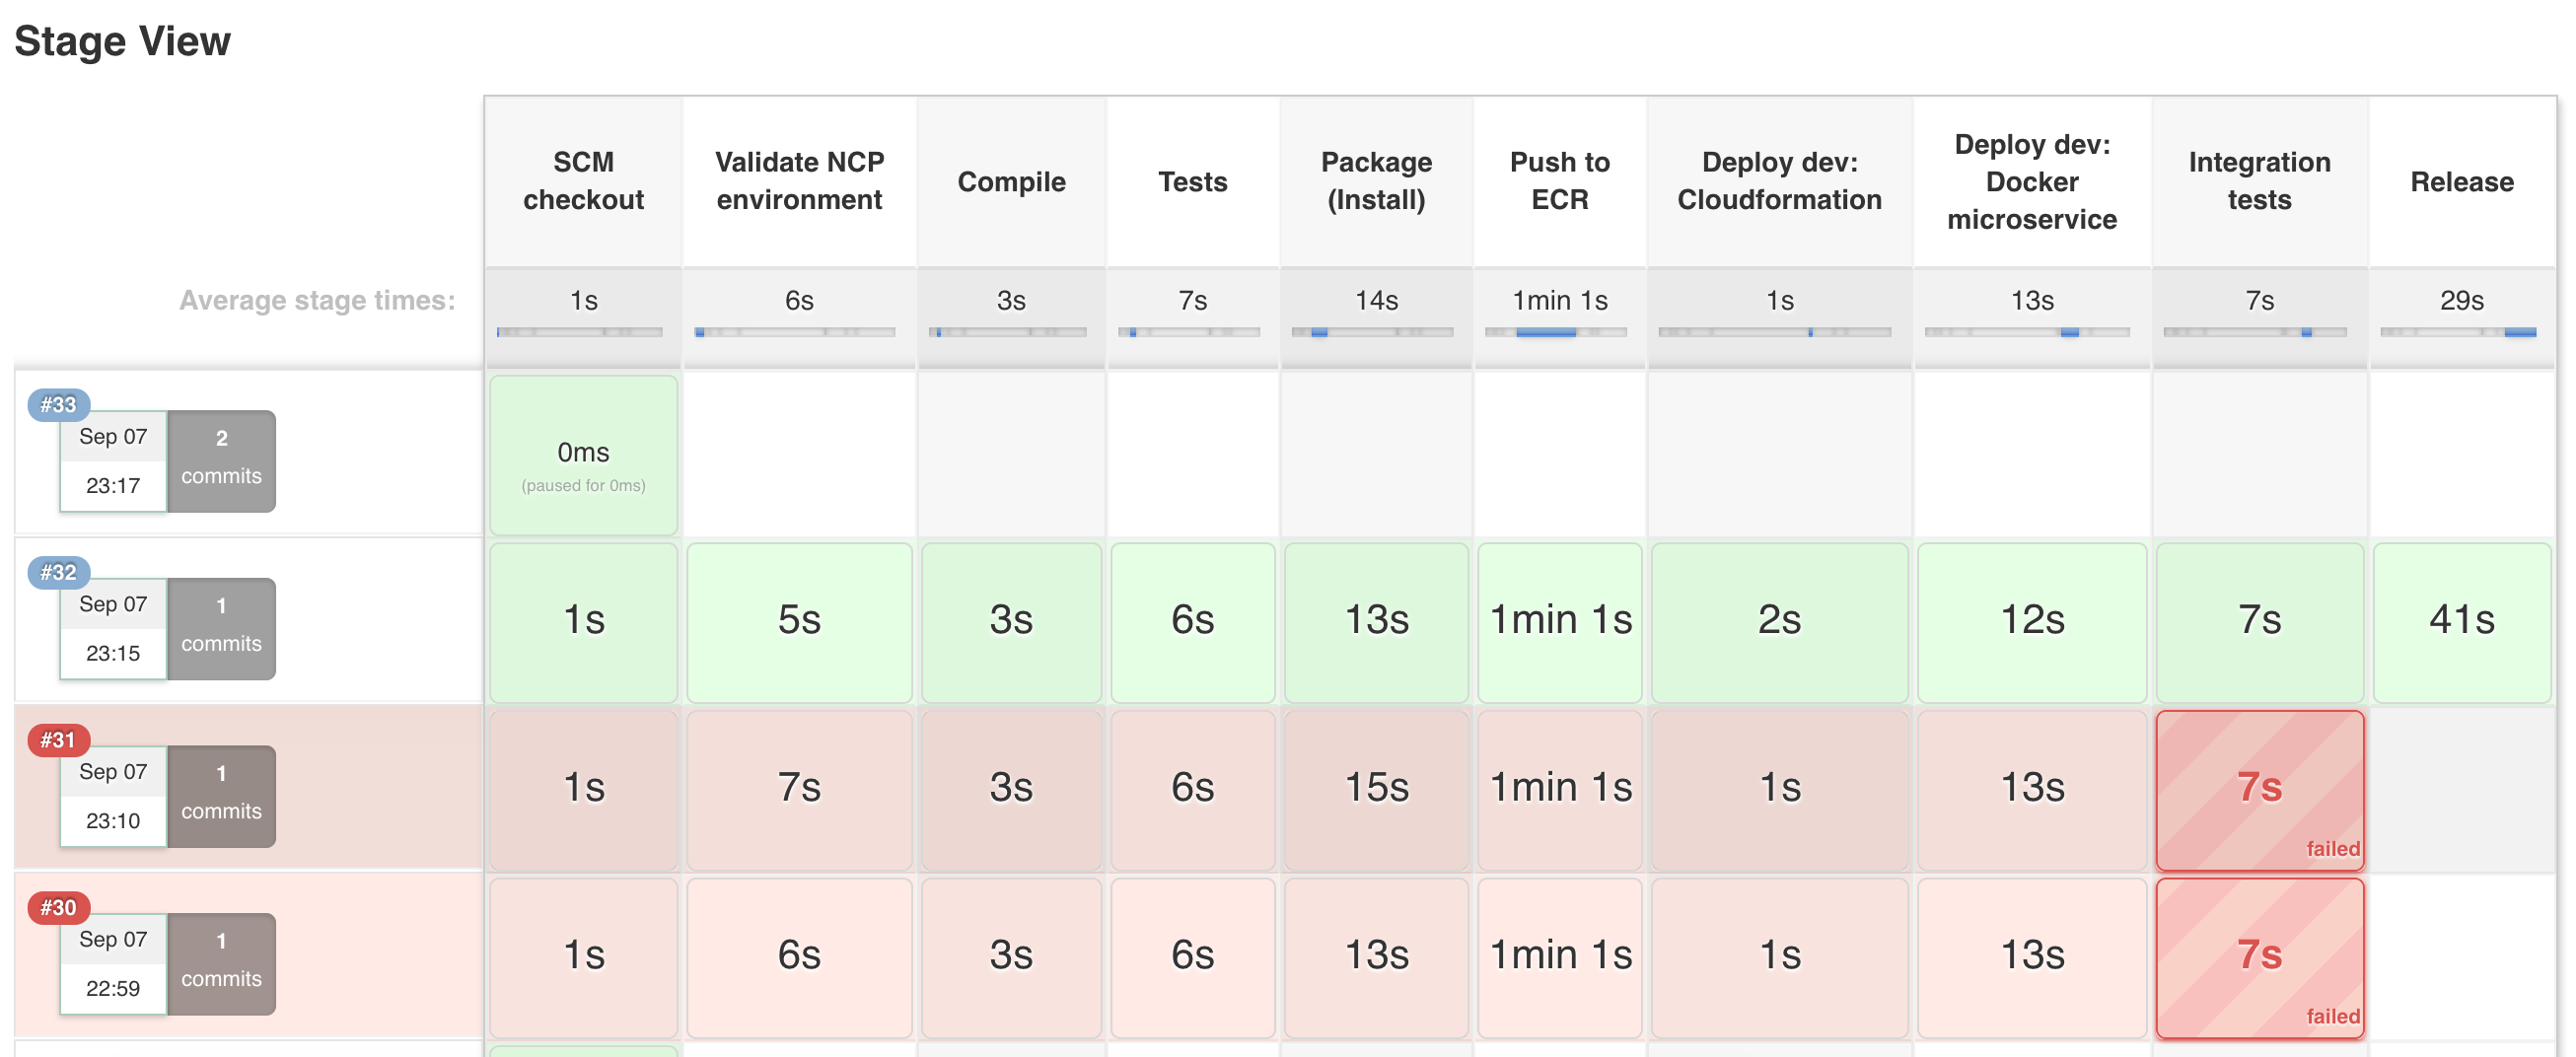View the 2 commits for build #33
The image size is (2576, 1057).
tap(221, 461)
